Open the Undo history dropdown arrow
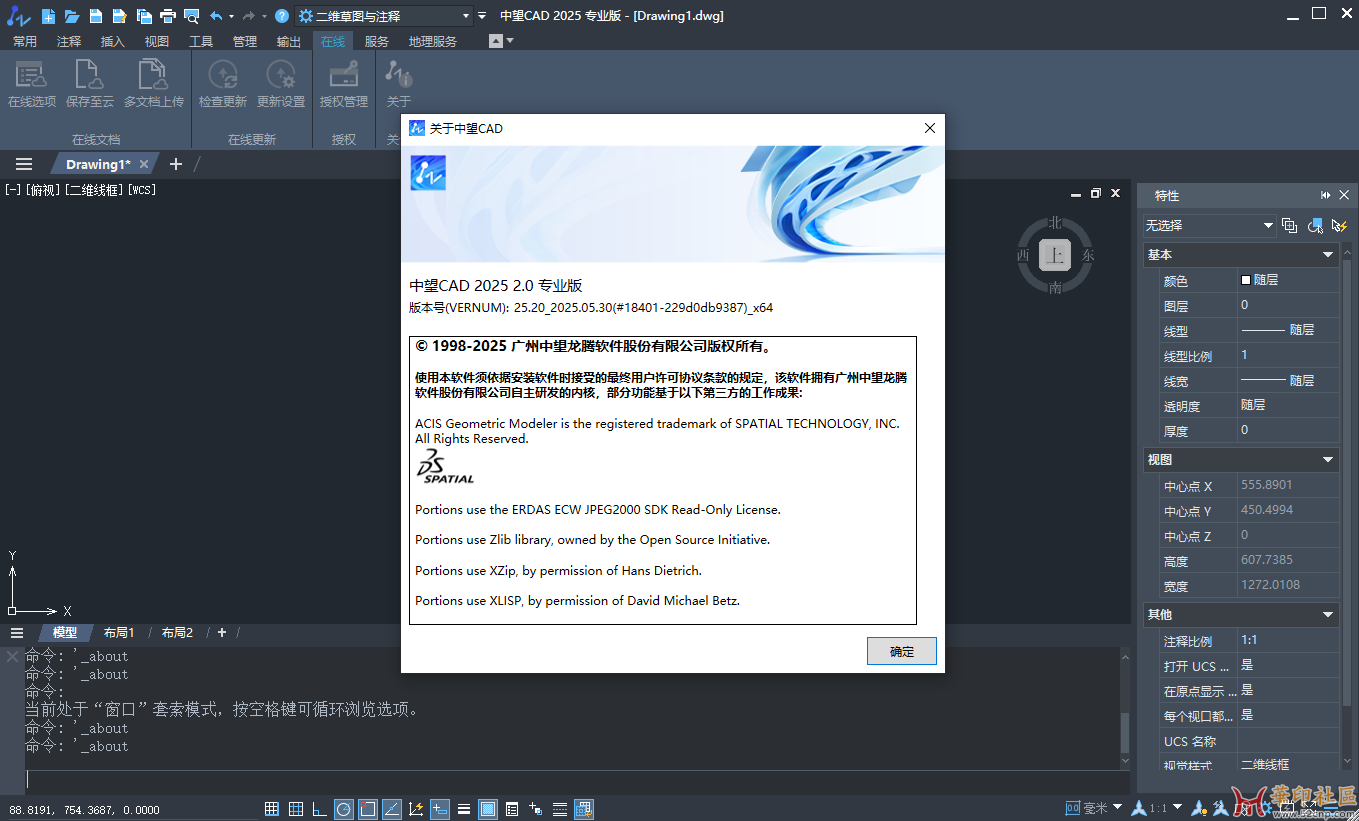 point(231,16)
